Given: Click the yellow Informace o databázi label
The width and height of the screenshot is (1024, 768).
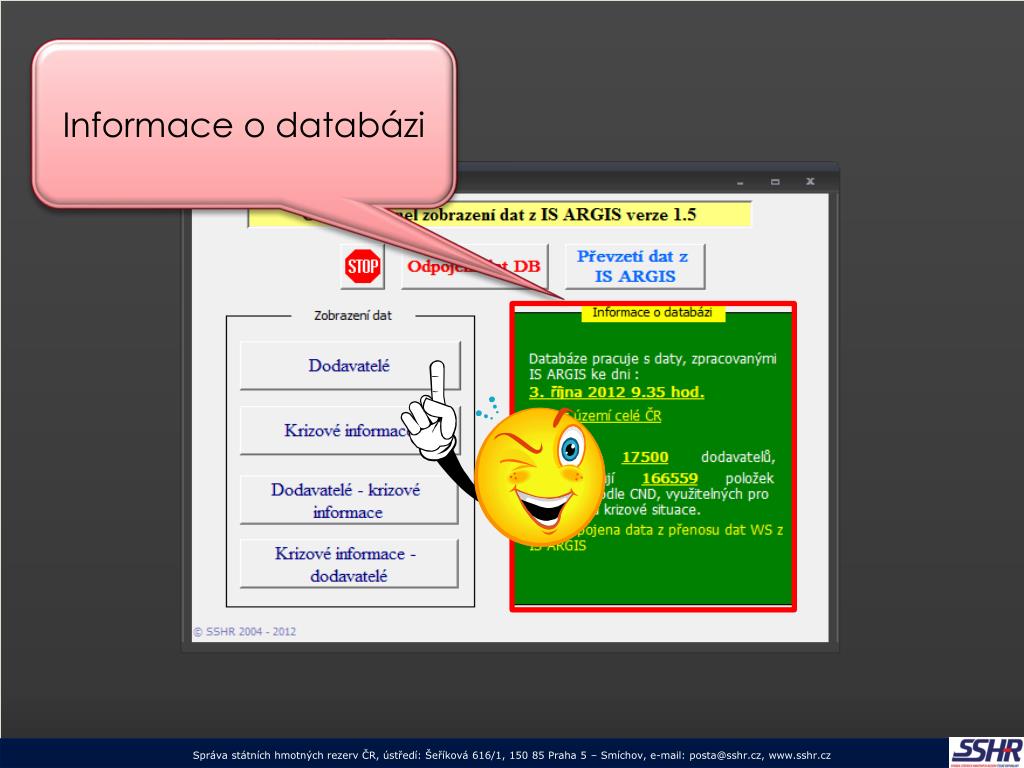Looking at the screenshot, I should coord(652,313).
